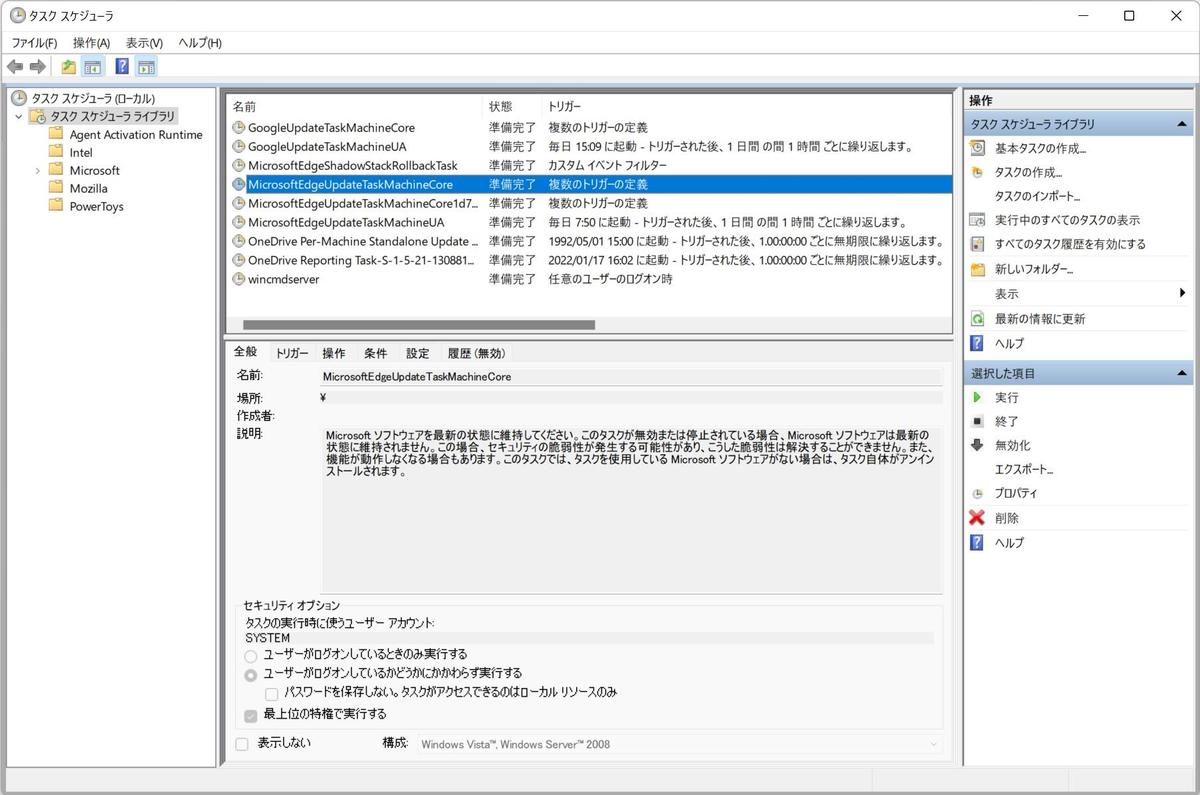
Task: Sort by the 状態 column header
Action: tap(512, 106)
